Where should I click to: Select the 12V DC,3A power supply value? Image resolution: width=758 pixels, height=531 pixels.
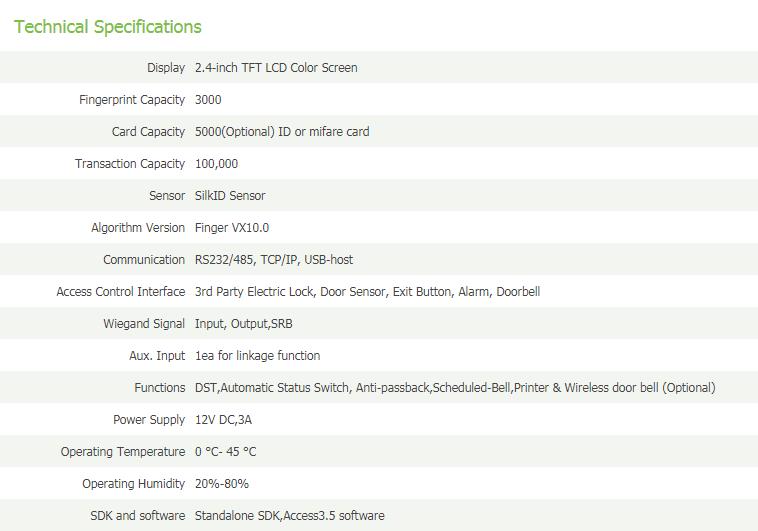click(x=223, y=419)
